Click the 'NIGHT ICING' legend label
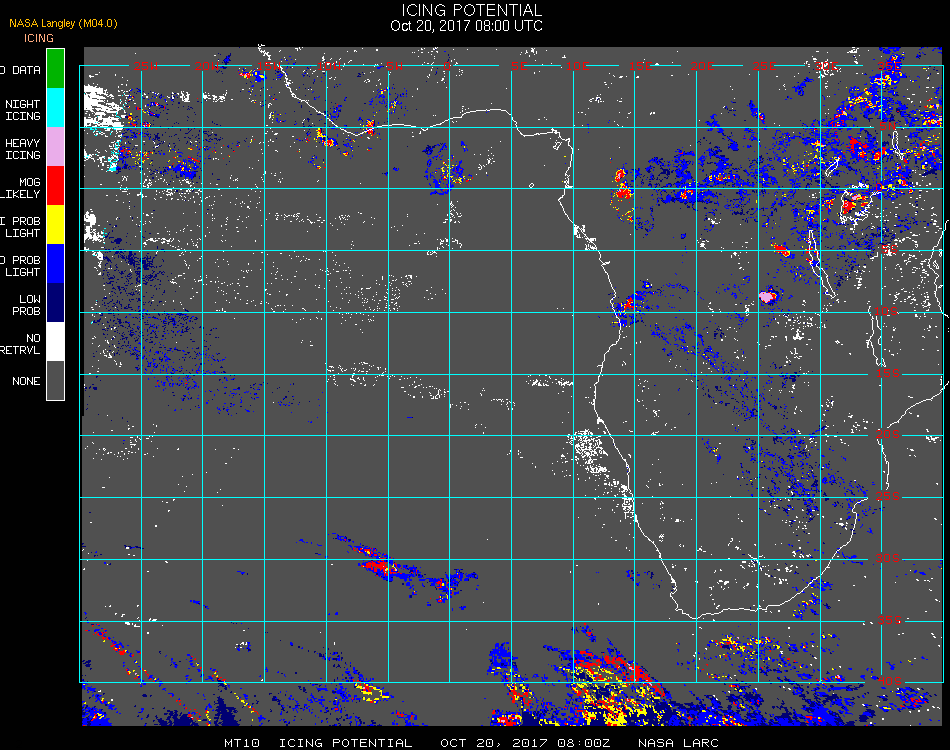 22,110
